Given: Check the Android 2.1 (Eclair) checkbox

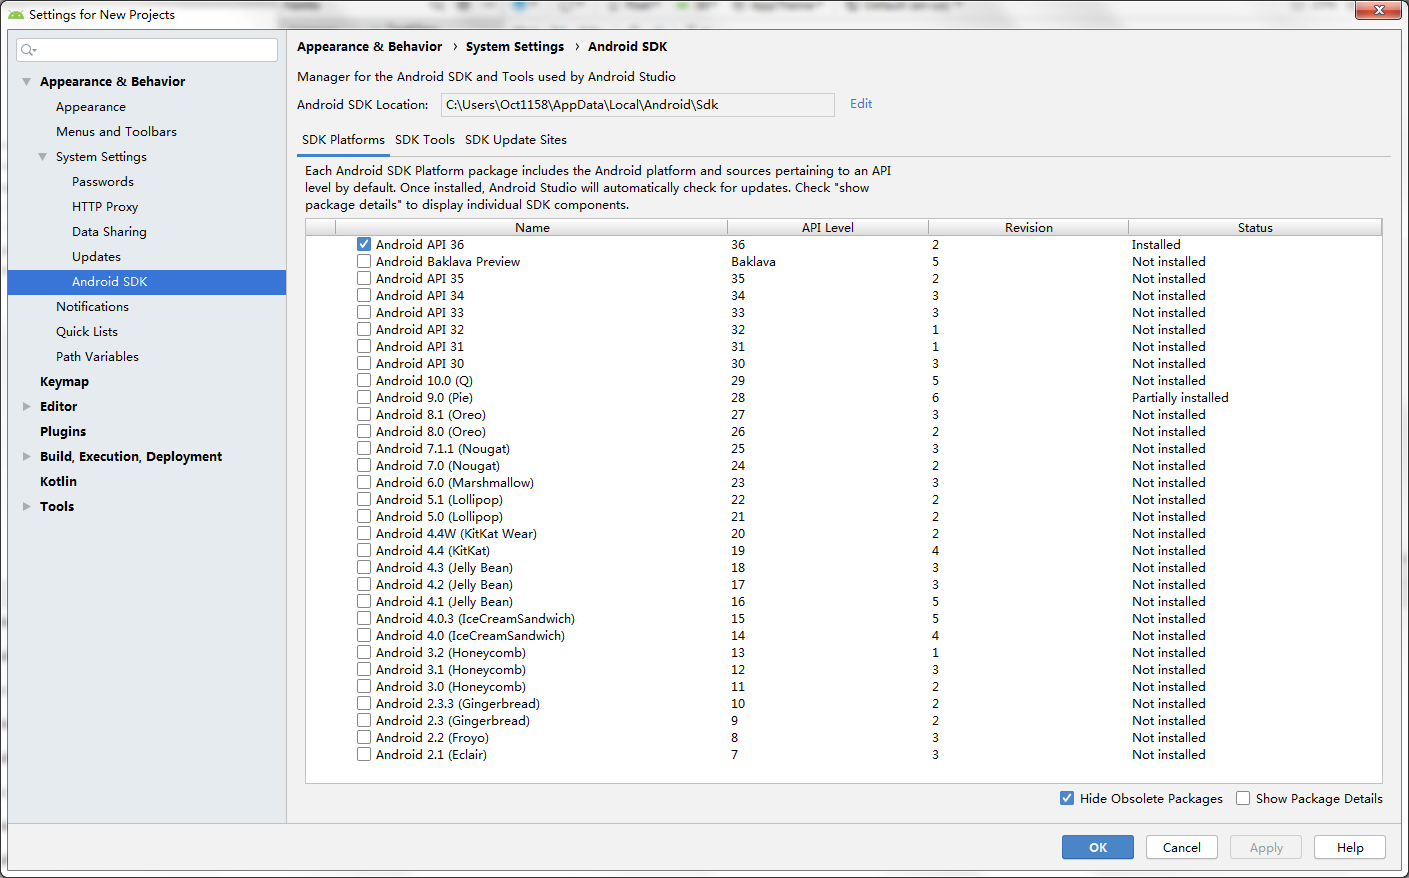Looking at the screenshot, I should pos(364,754).
